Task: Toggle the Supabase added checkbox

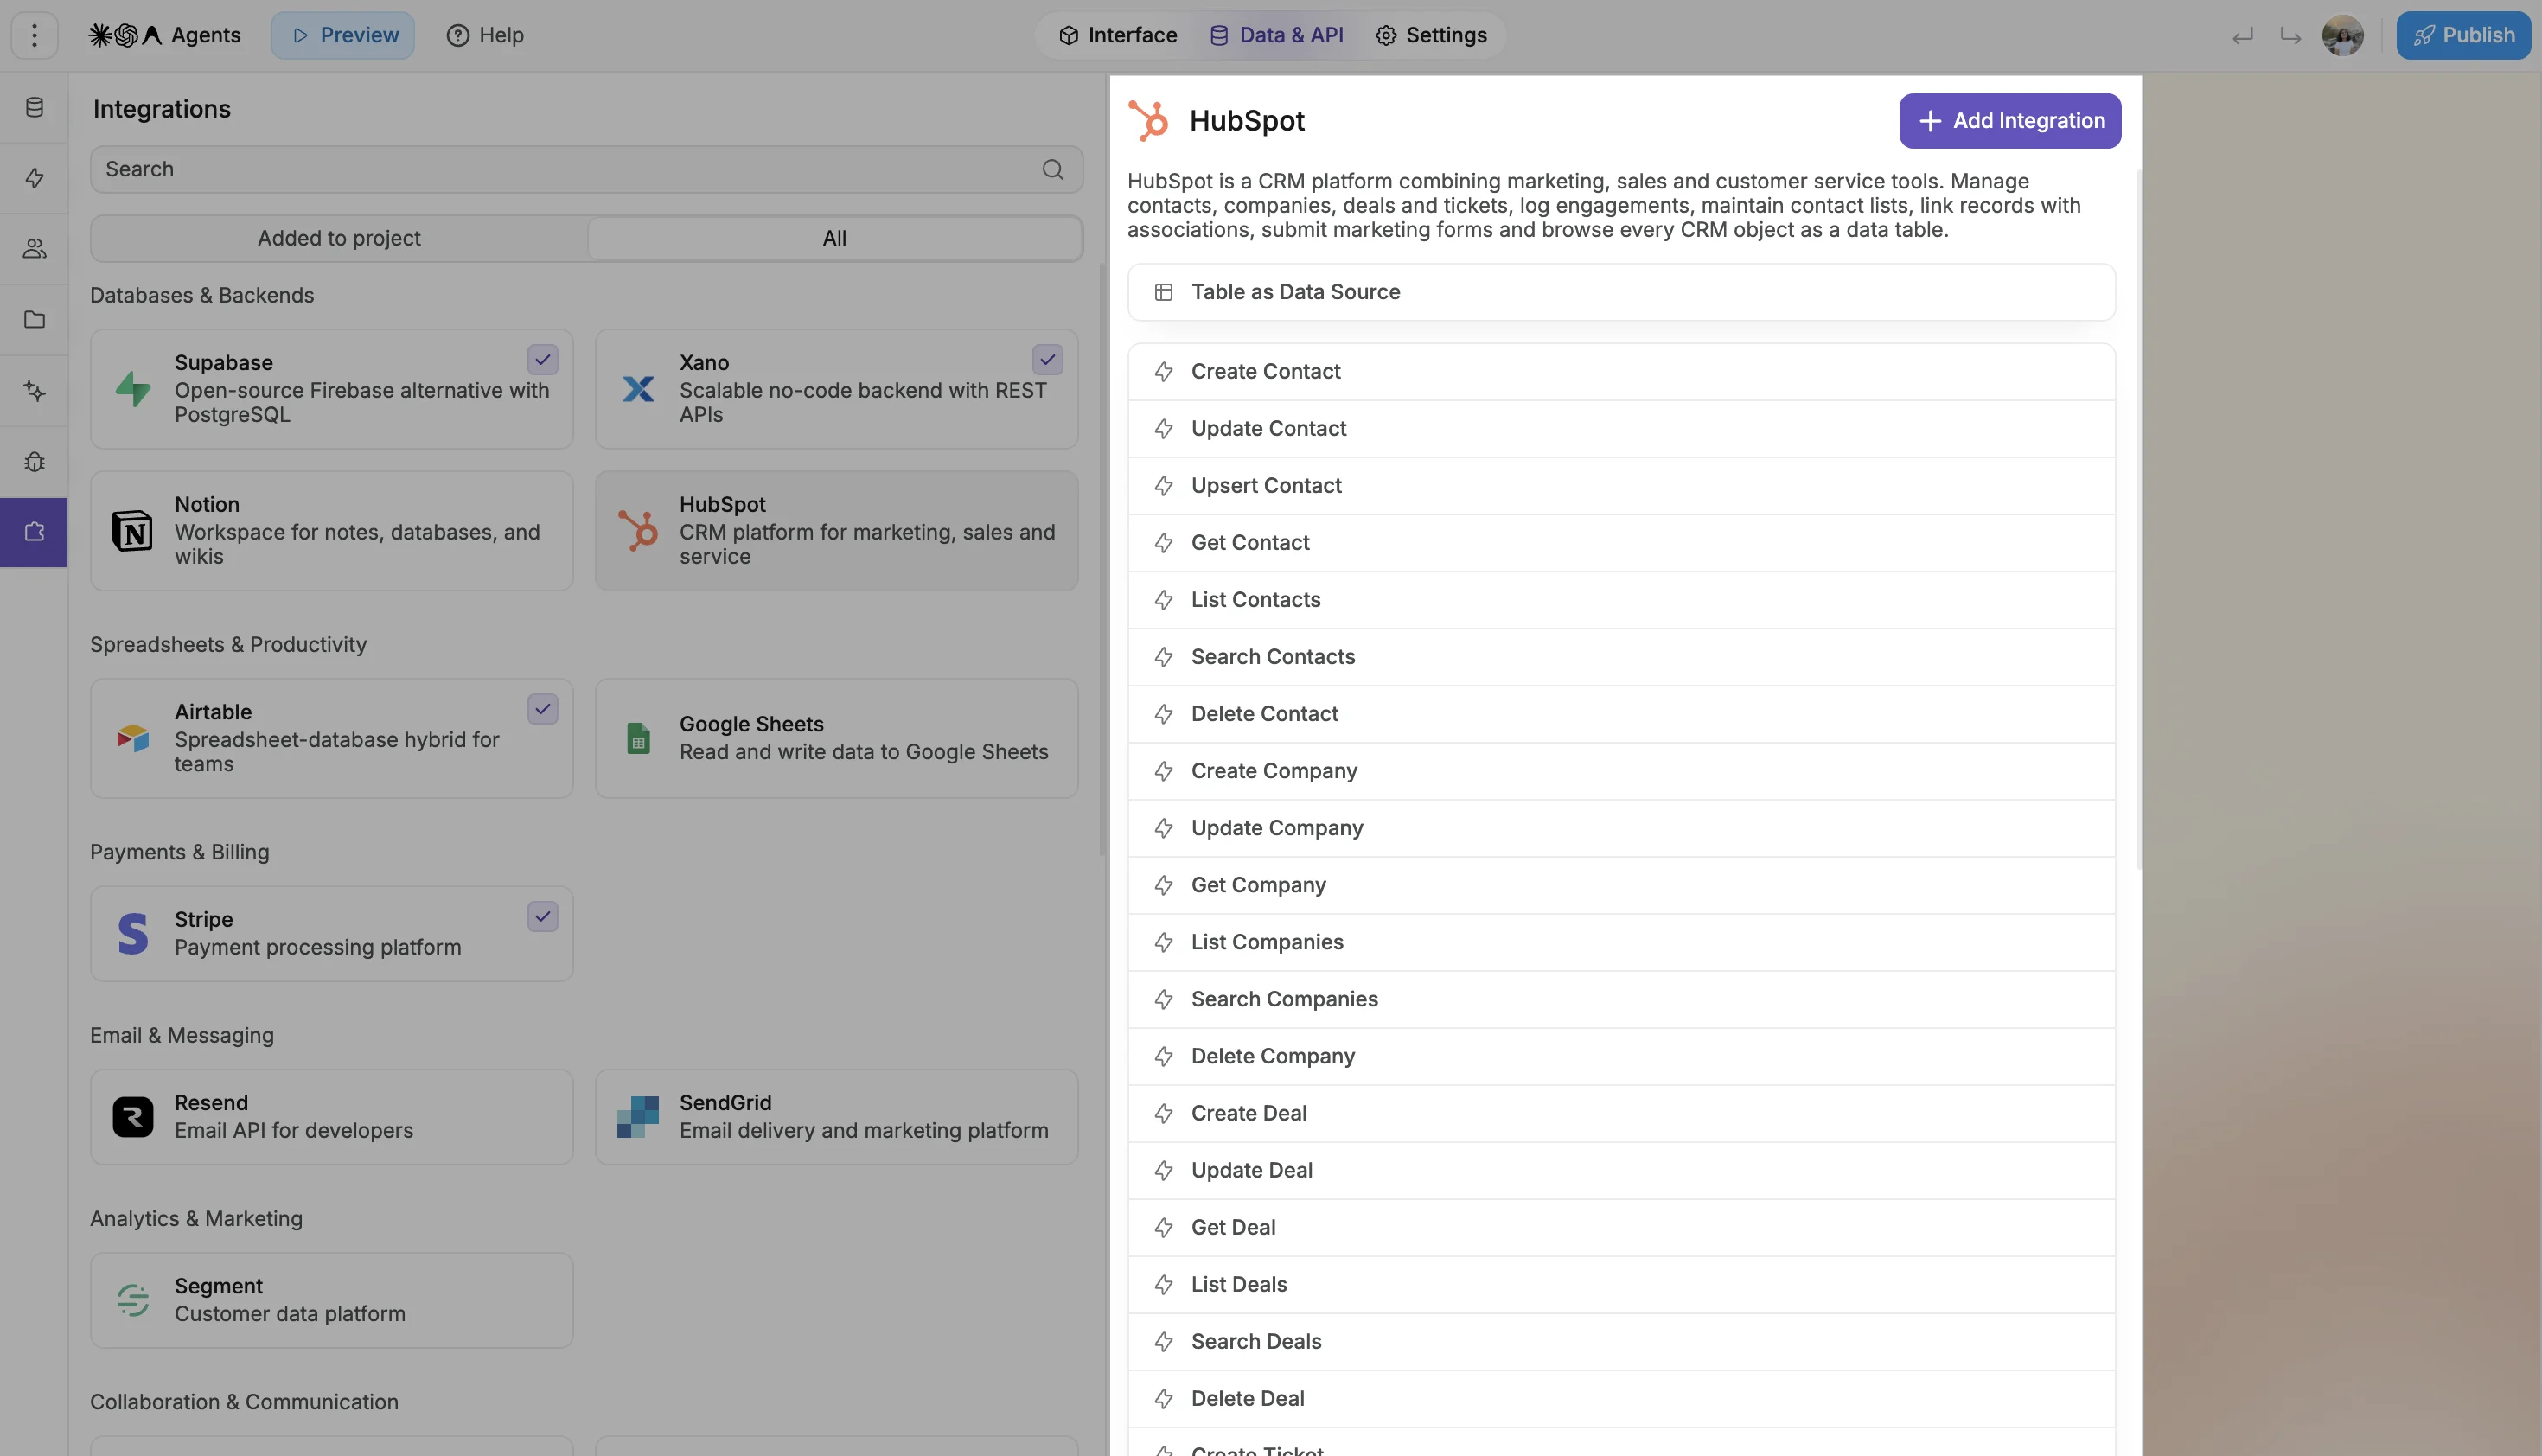Action: tap(542, 359)
